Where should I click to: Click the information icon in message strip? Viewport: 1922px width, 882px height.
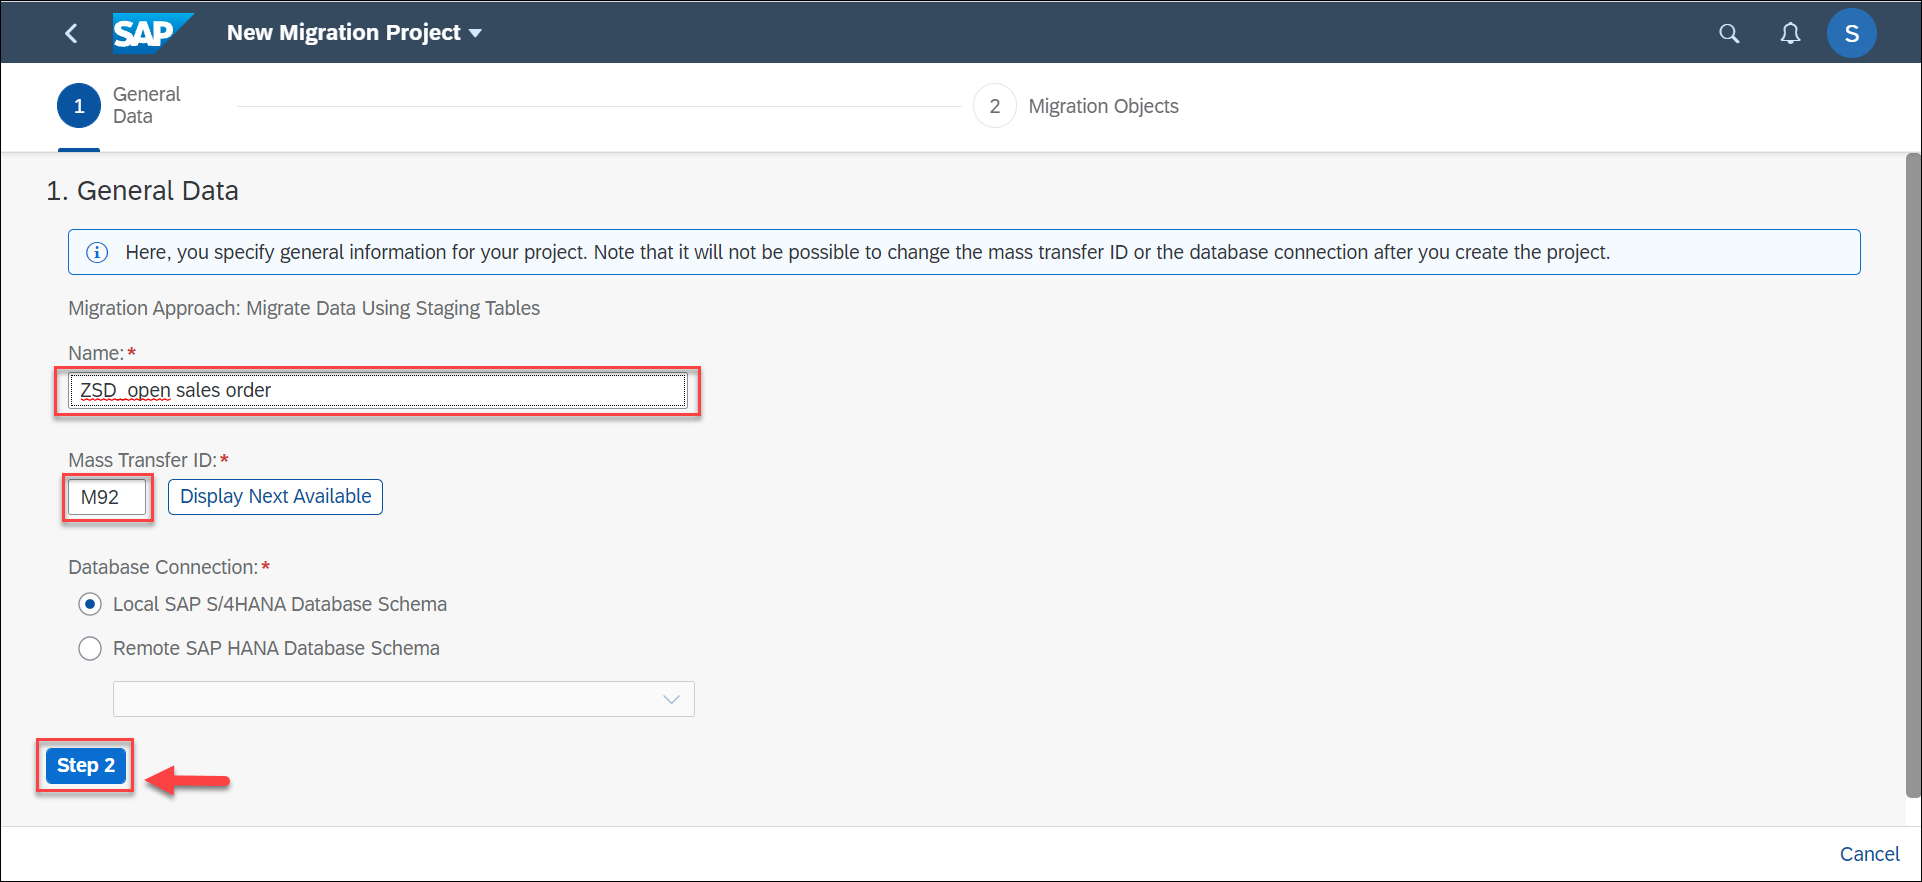click(x=97, y=252)
